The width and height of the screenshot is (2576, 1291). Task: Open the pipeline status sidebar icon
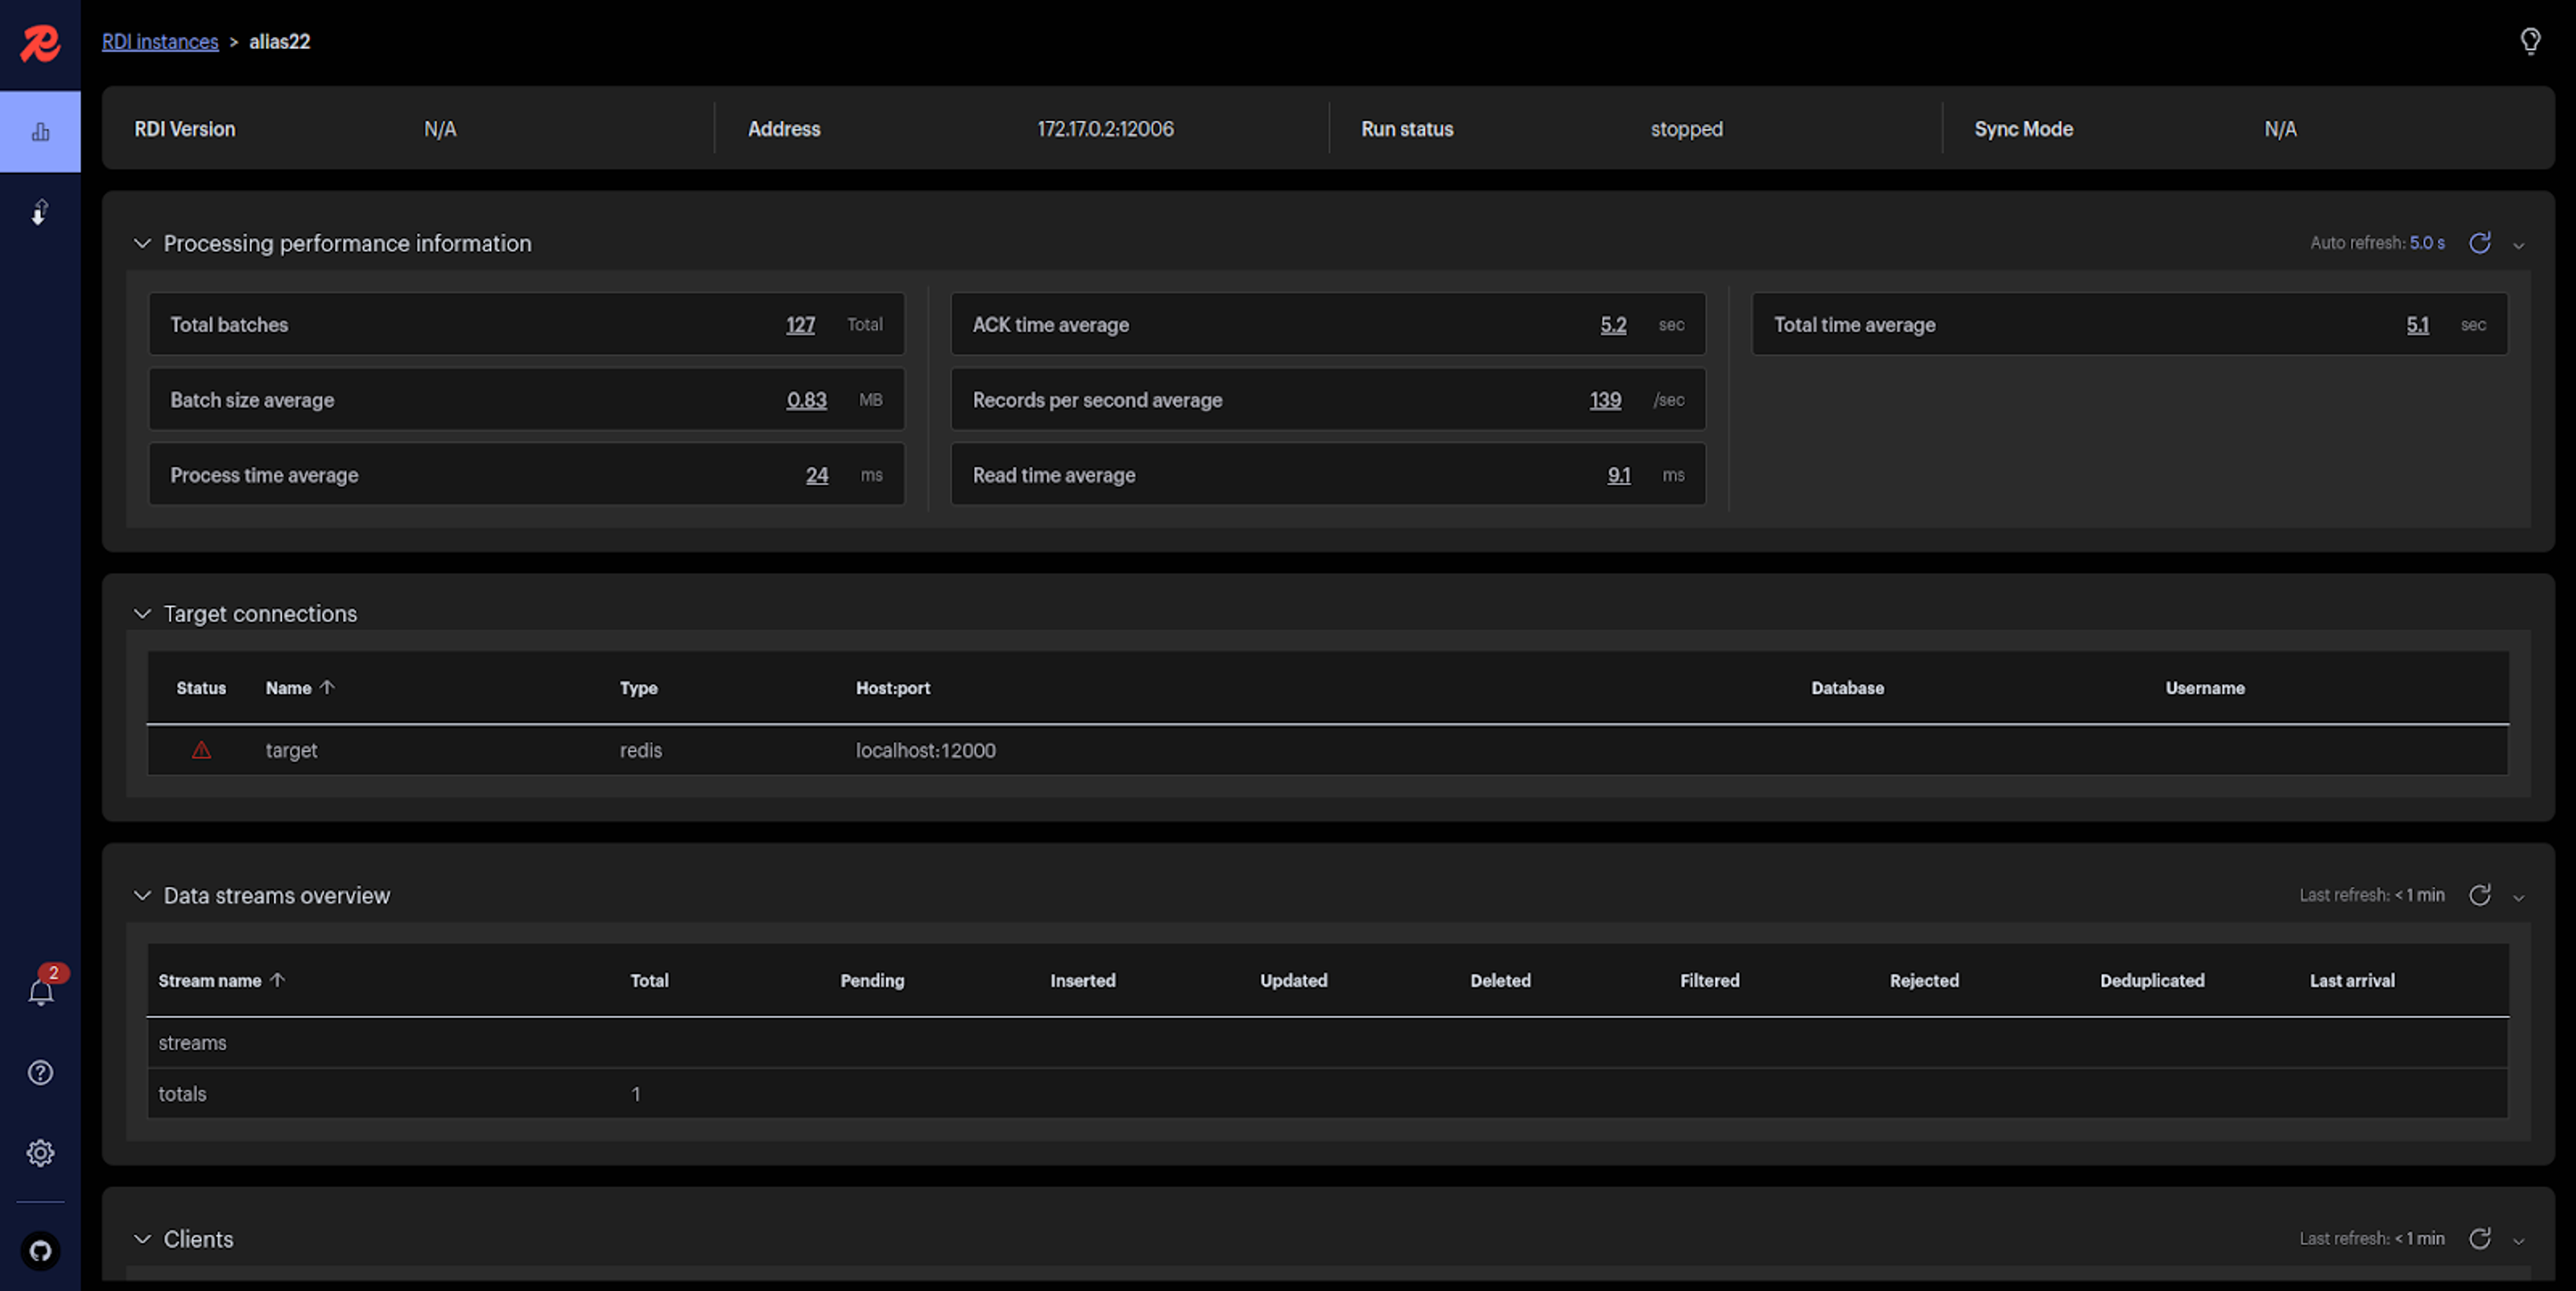tap(40, 132)
